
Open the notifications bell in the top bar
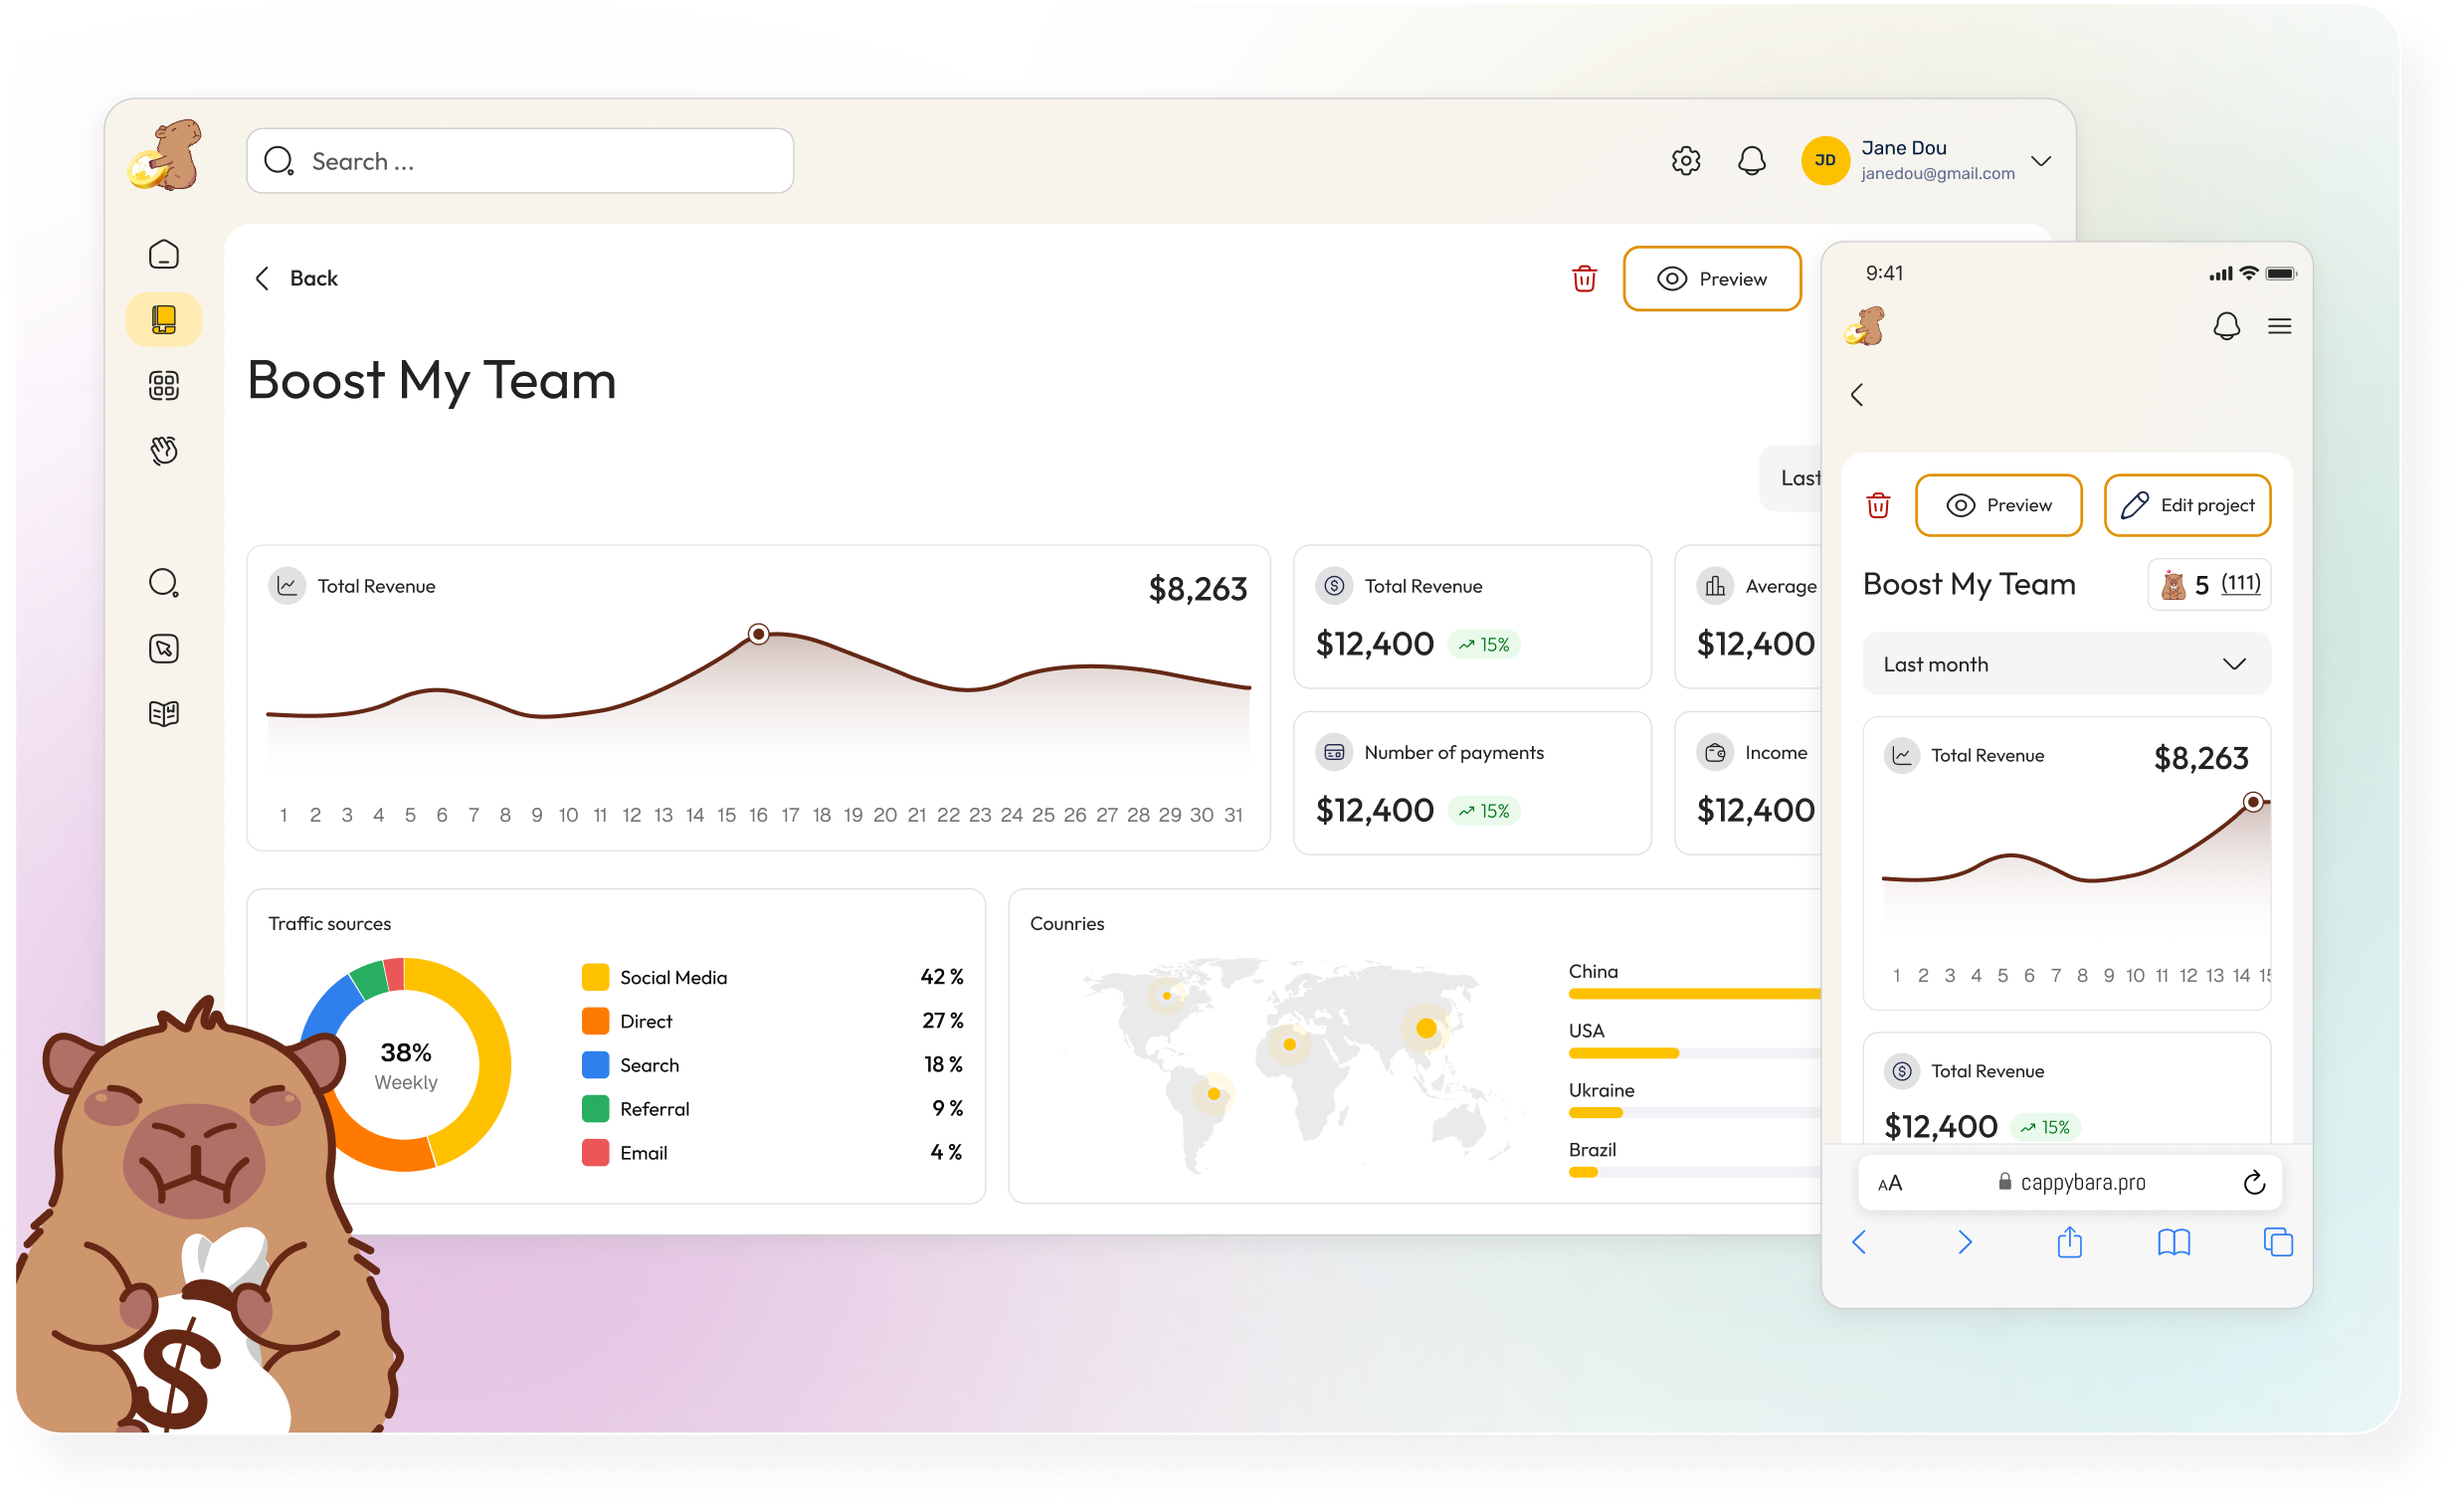pyautogui.click(x=1750, y=160)
